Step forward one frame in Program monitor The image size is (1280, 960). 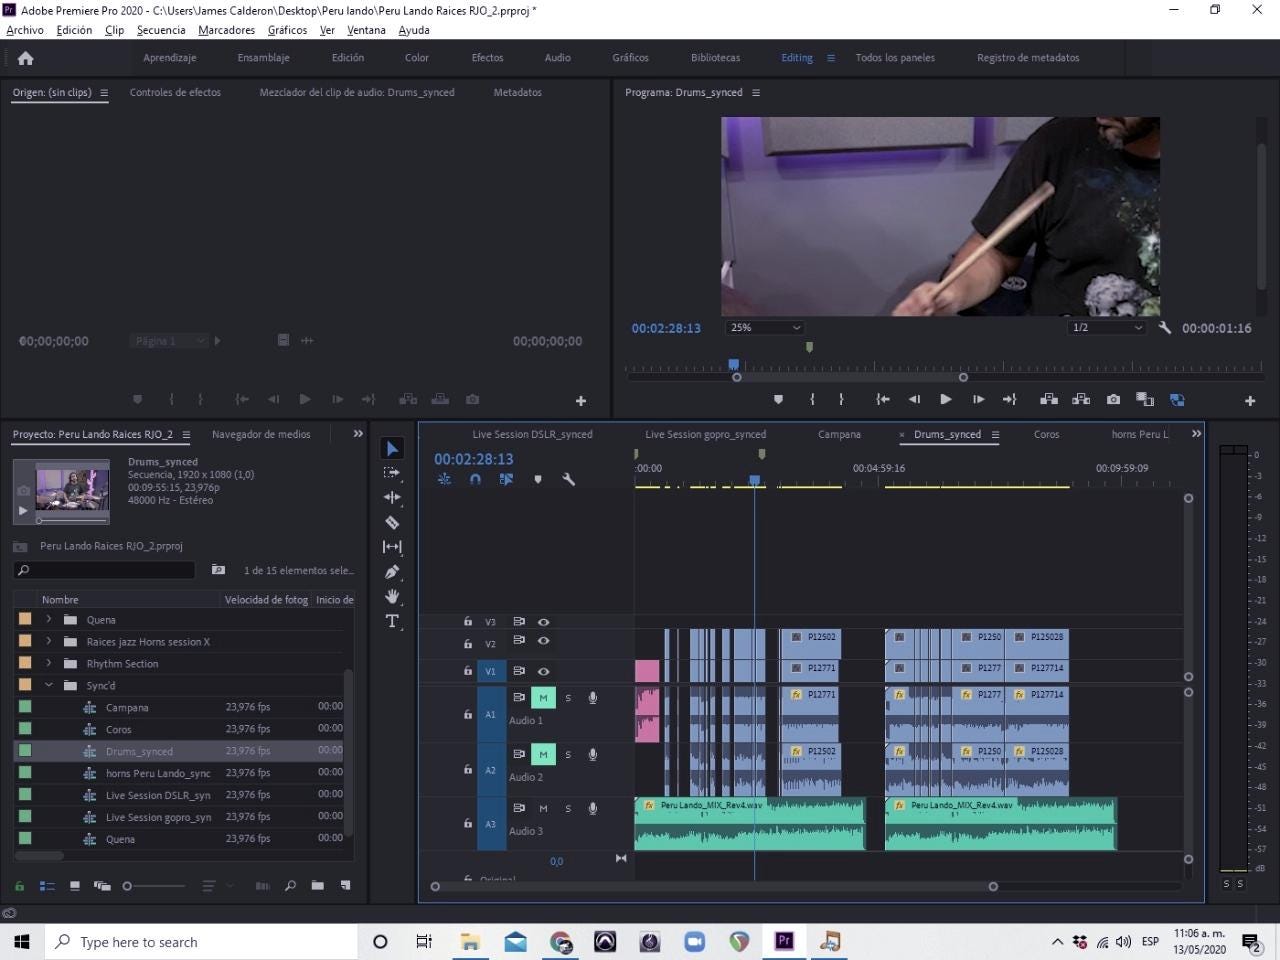point(978,399)
